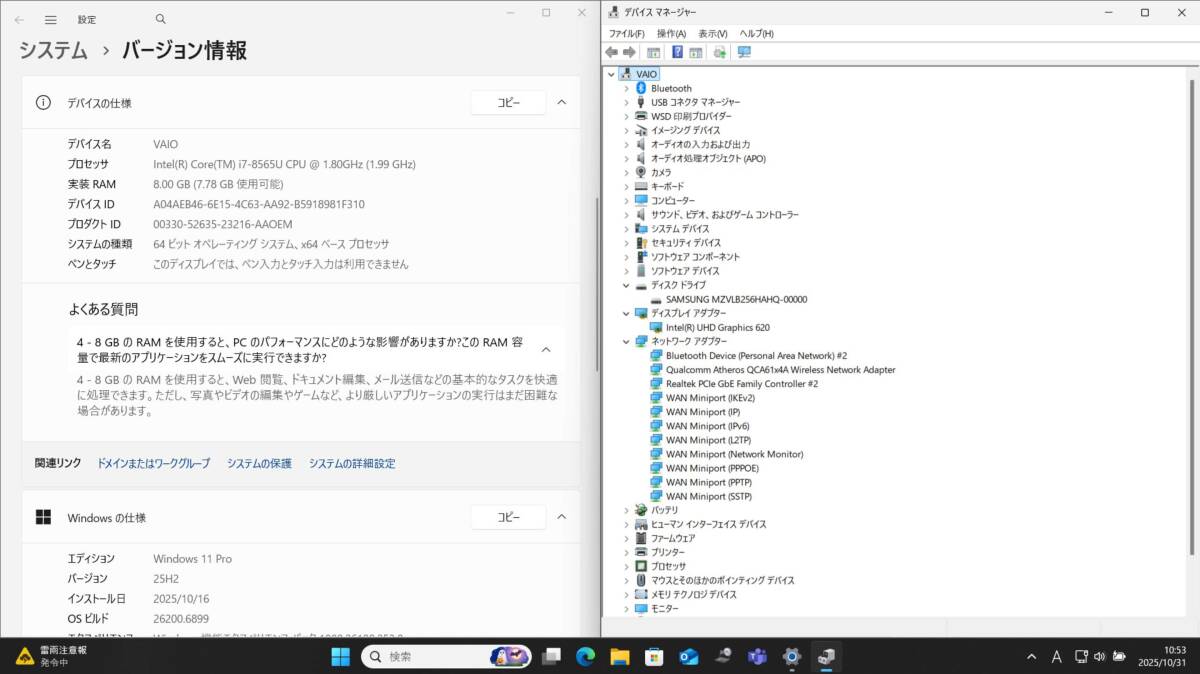This screenshot has width=1200, height=674.
Task: Click the コピー button for デバイスの仕様
Action: [508, 102]
